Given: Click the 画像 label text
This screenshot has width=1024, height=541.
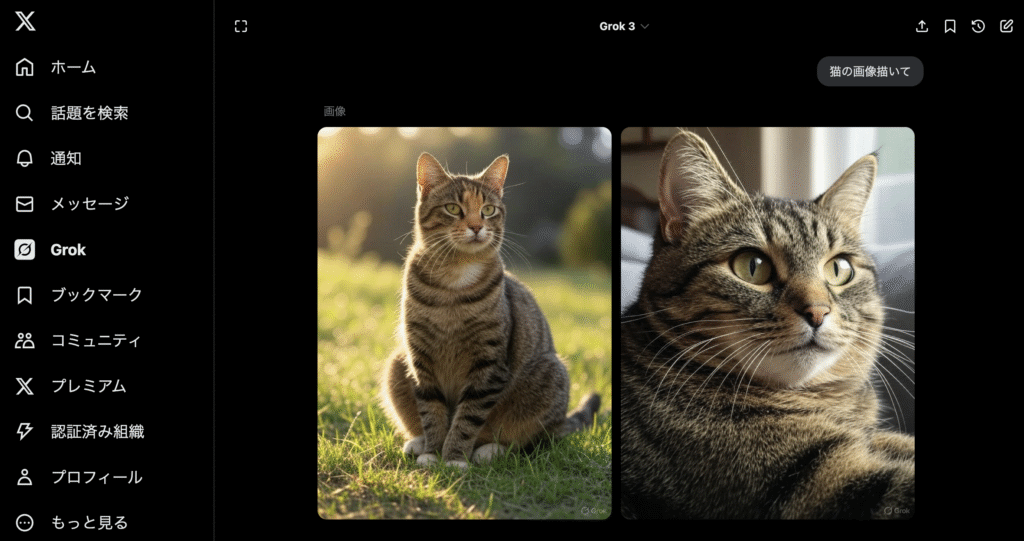Looking at the screenshot, I should pyautogui.click(x=334, y=111).
